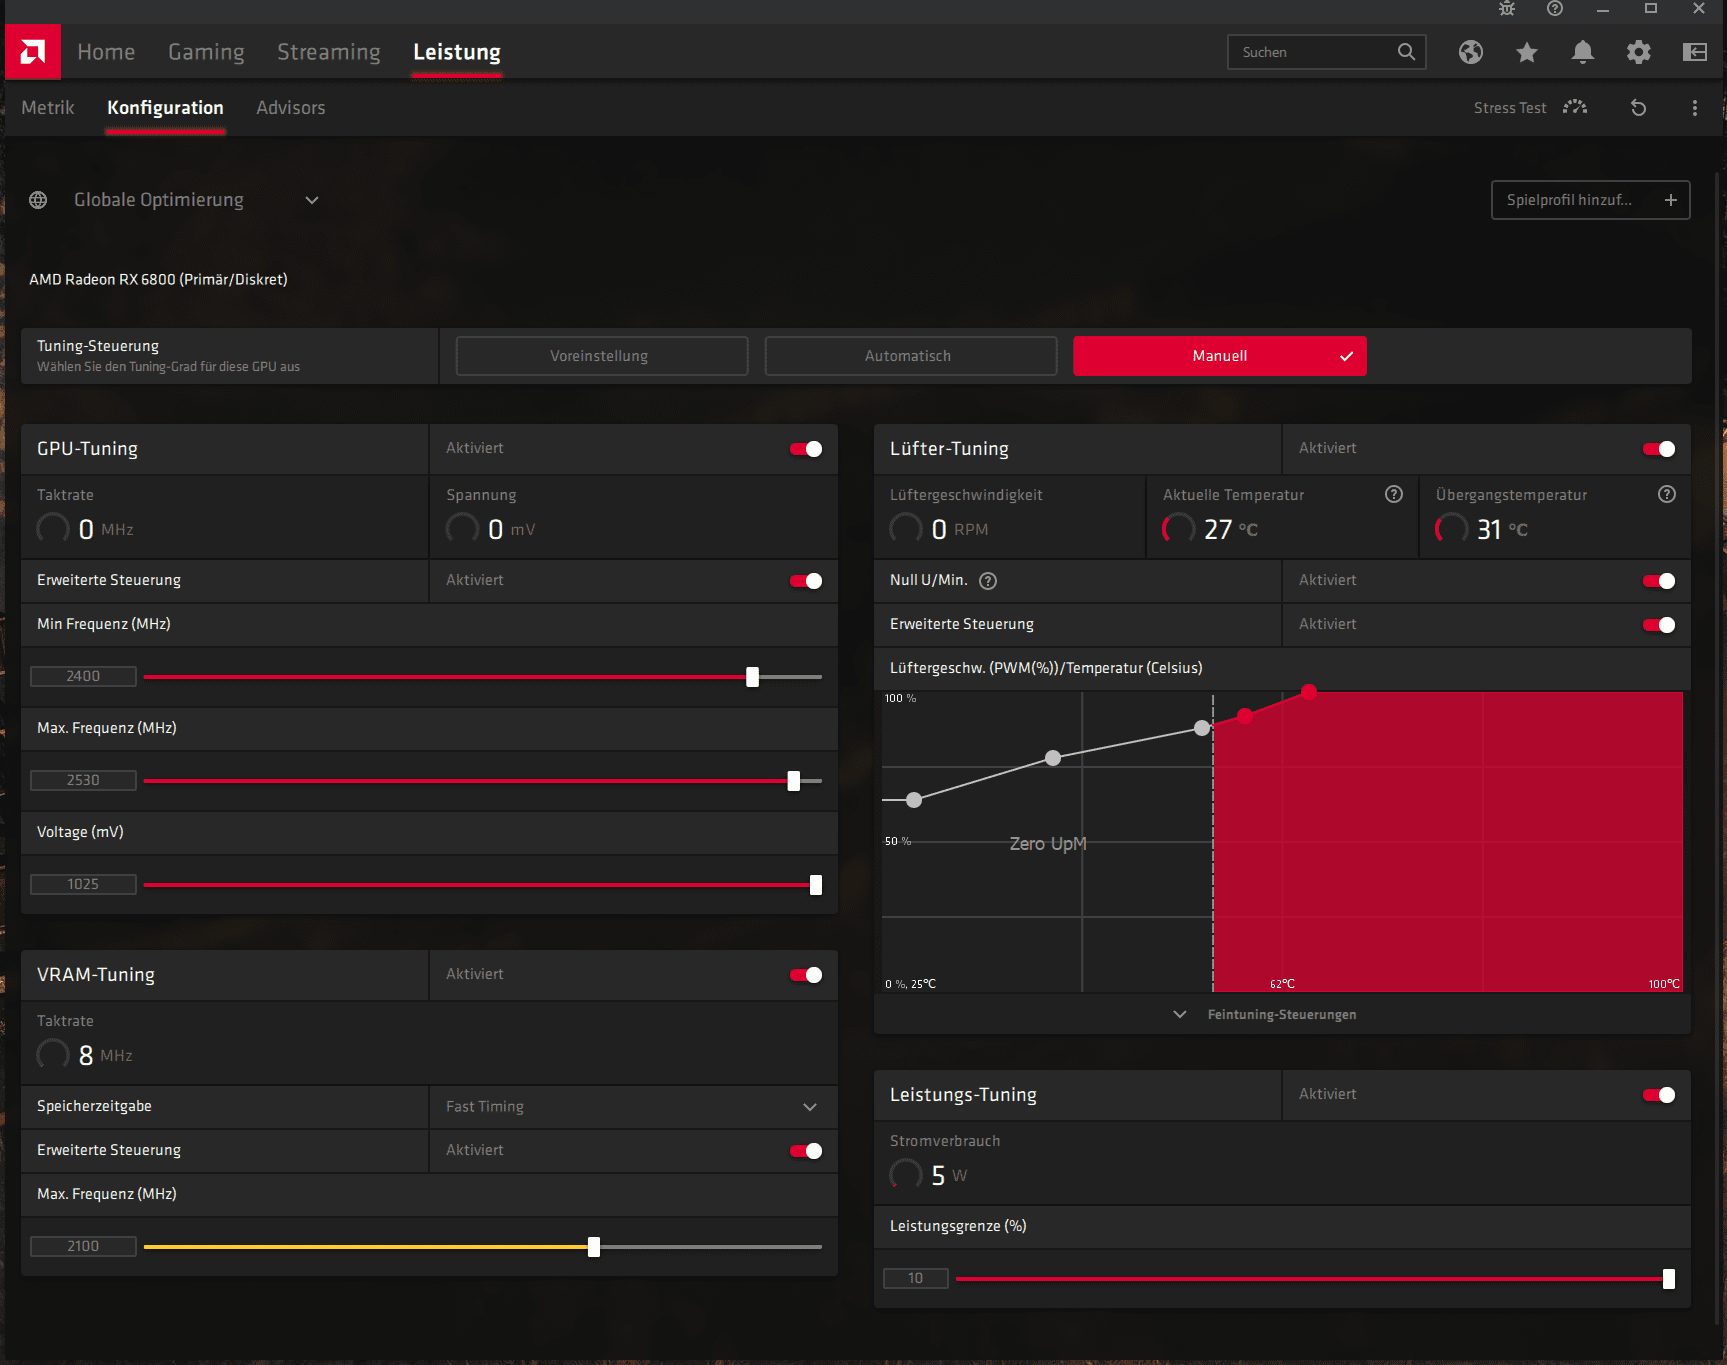Toggle VRAM Erweiterte Steuerung switch

click(x=806, y=1151)
